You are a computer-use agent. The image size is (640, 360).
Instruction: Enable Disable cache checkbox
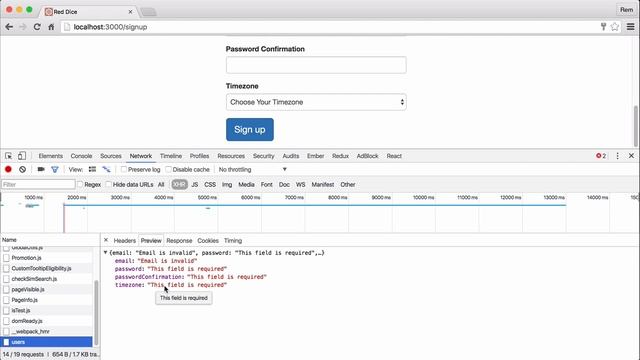click(x=168, y=169)
